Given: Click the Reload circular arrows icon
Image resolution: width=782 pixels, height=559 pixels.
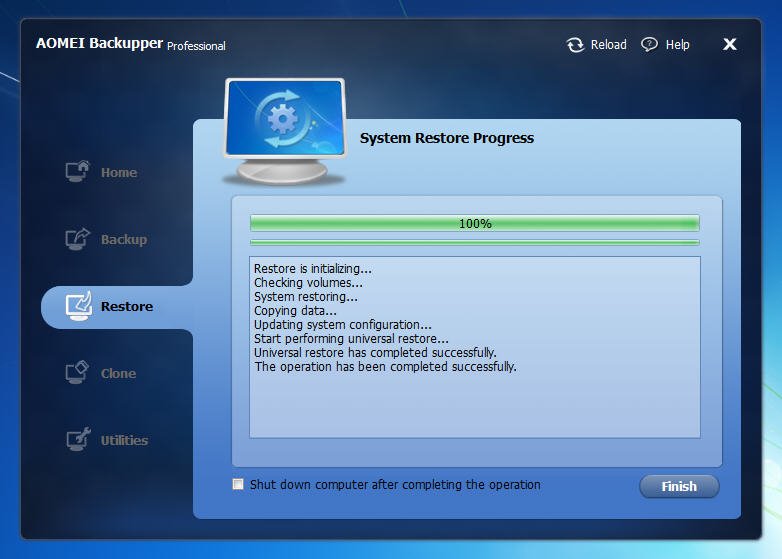Looking at the screenshot, I should [x=575, y=45].
